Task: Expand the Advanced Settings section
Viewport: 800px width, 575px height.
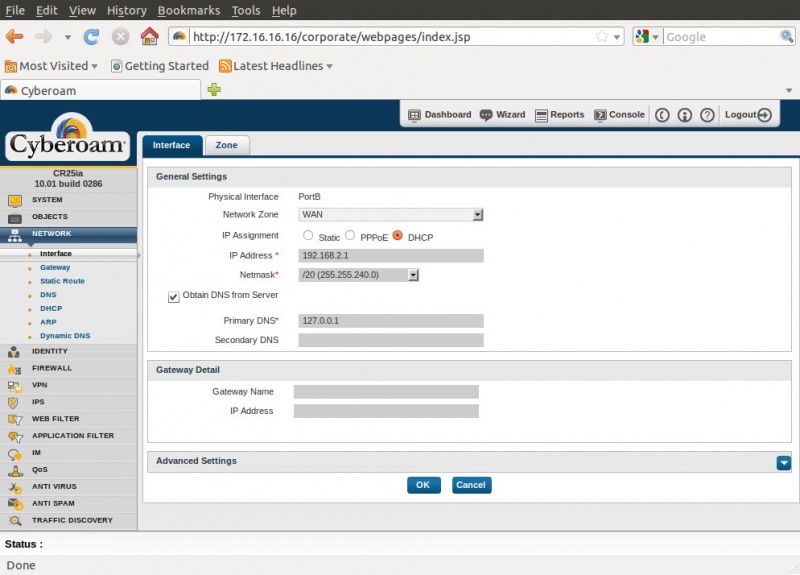Action: click(783, 462)
